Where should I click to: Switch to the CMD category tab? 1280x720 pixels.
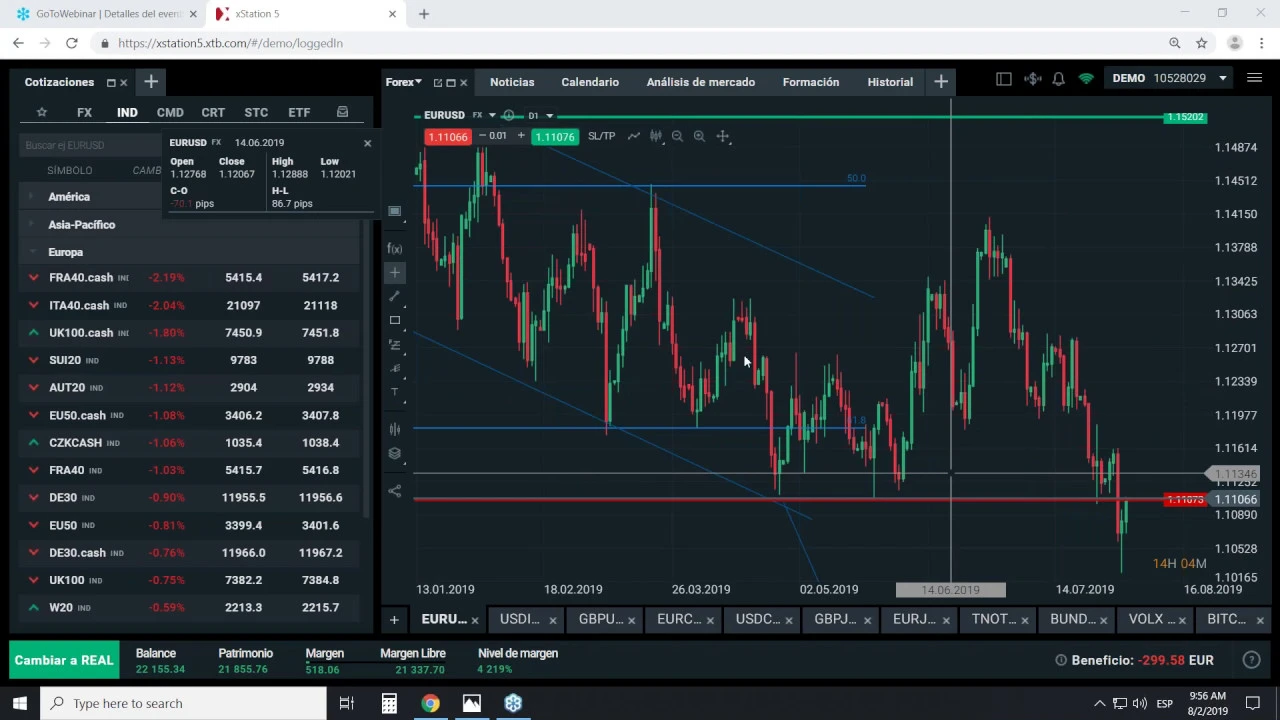point(170,112)
